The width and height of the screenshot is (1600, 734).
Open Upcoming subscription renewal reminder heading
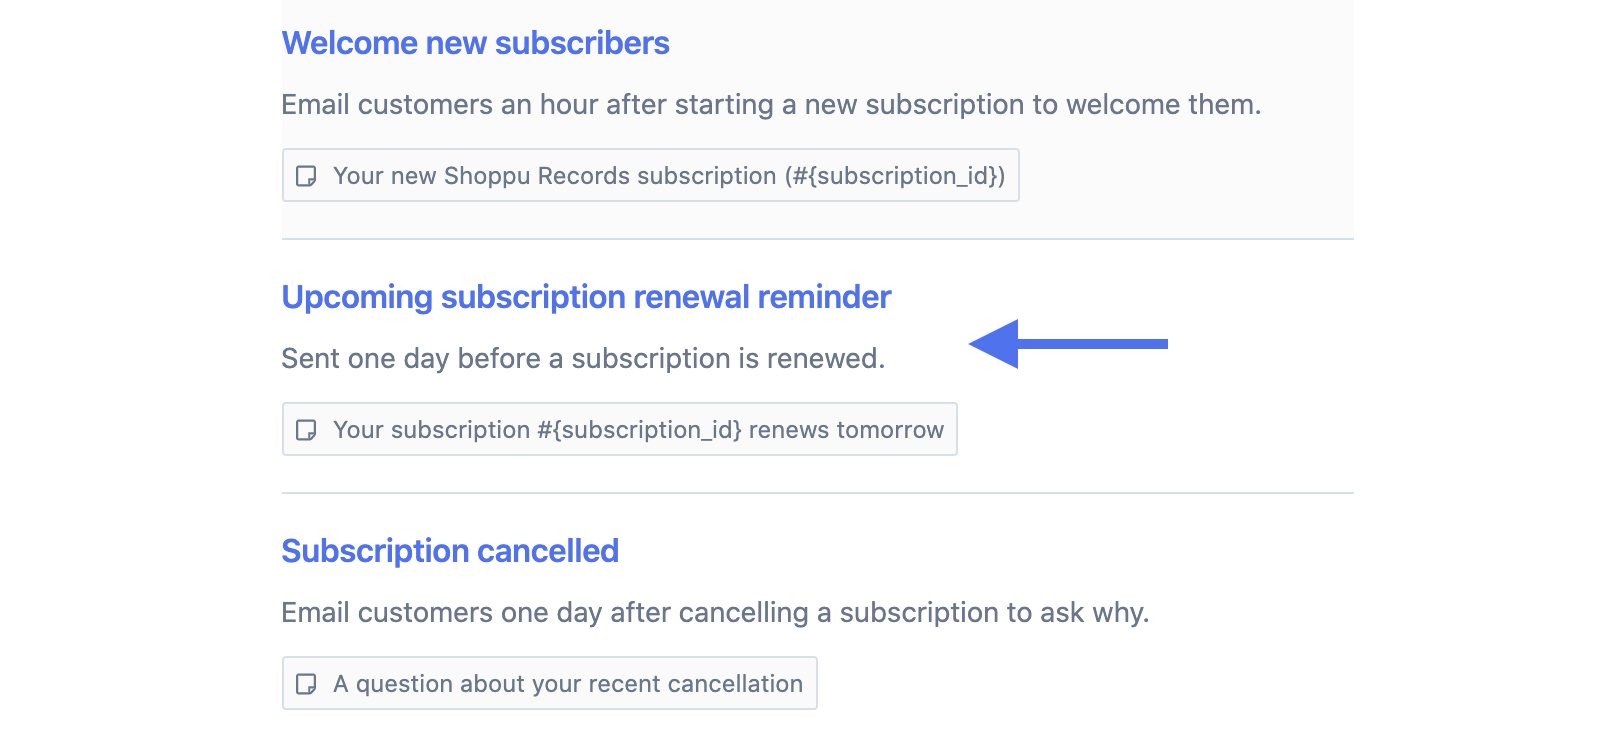586,298
